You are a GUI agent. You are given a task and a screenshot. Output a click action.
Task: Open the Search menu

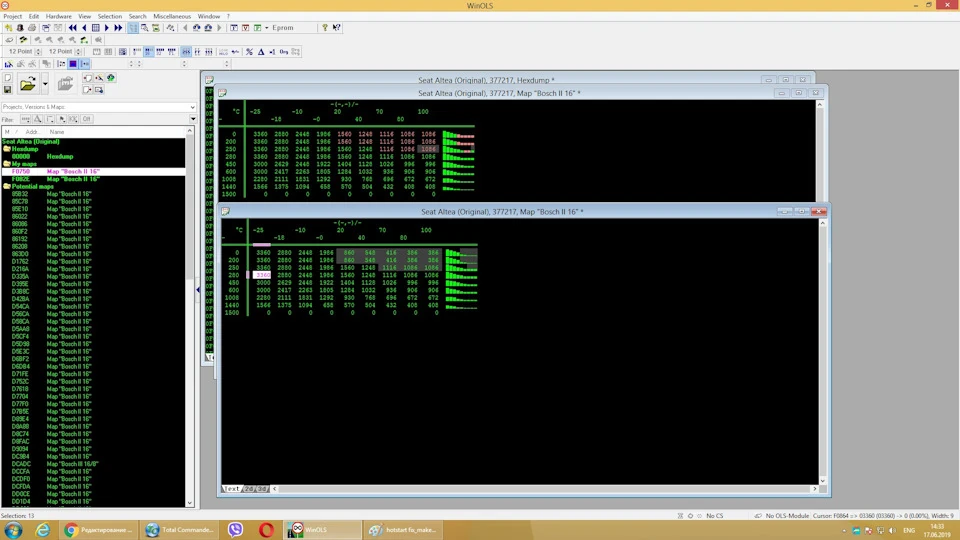pos(137,17)
